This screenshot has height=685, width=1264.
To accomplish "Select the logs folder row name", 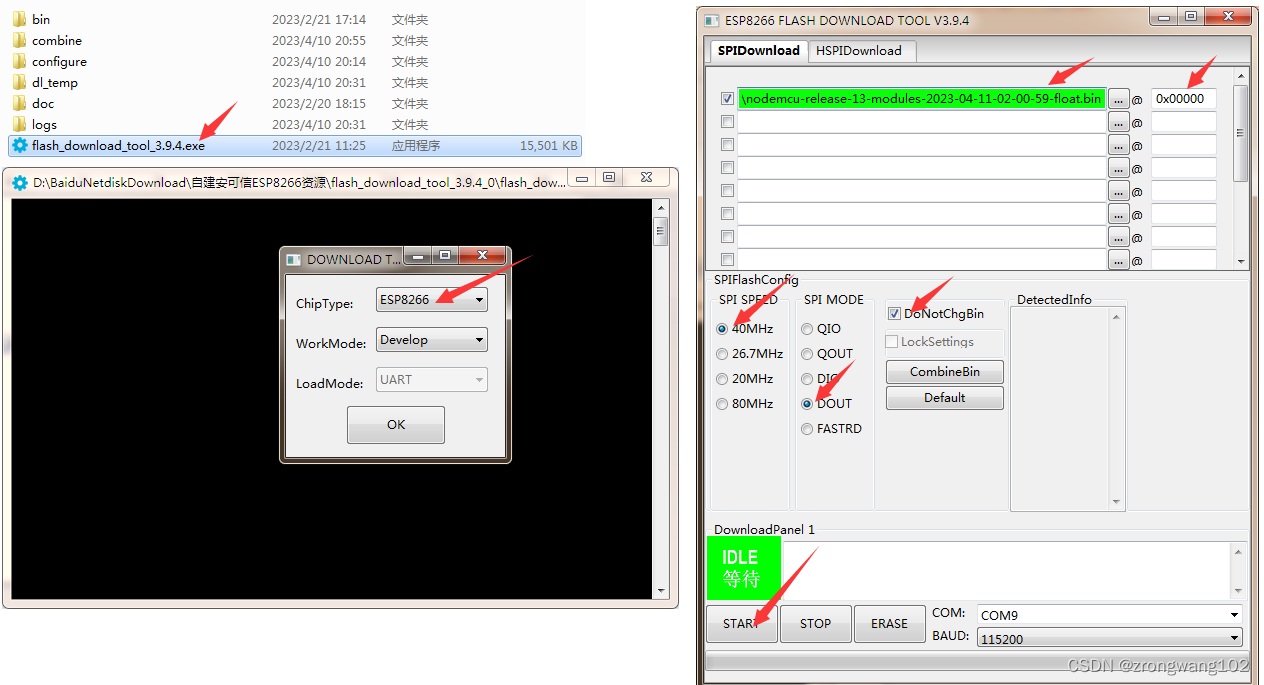I will click(x=44, y=124).
